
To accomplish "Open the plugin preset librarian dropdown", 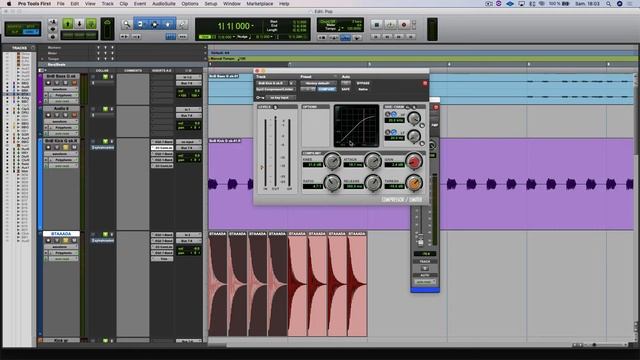I will coord(318,83).
